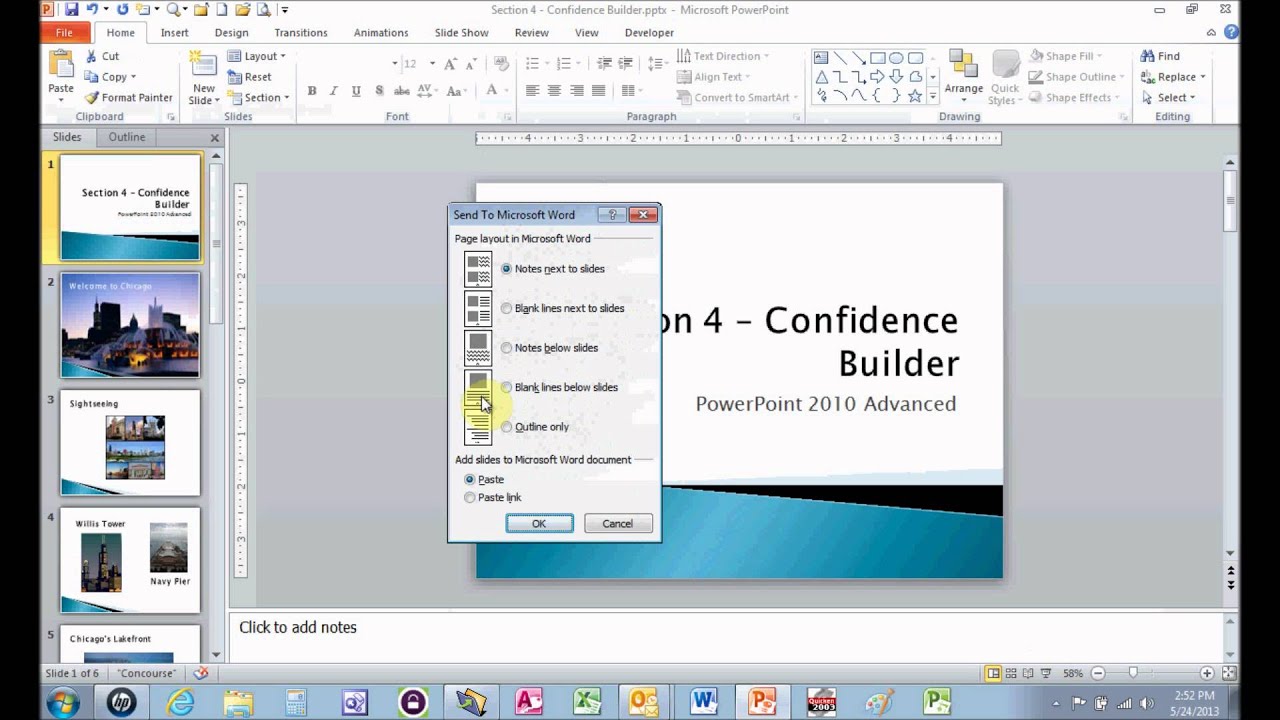Select the 5-point star shape

[x=915, y=96]
